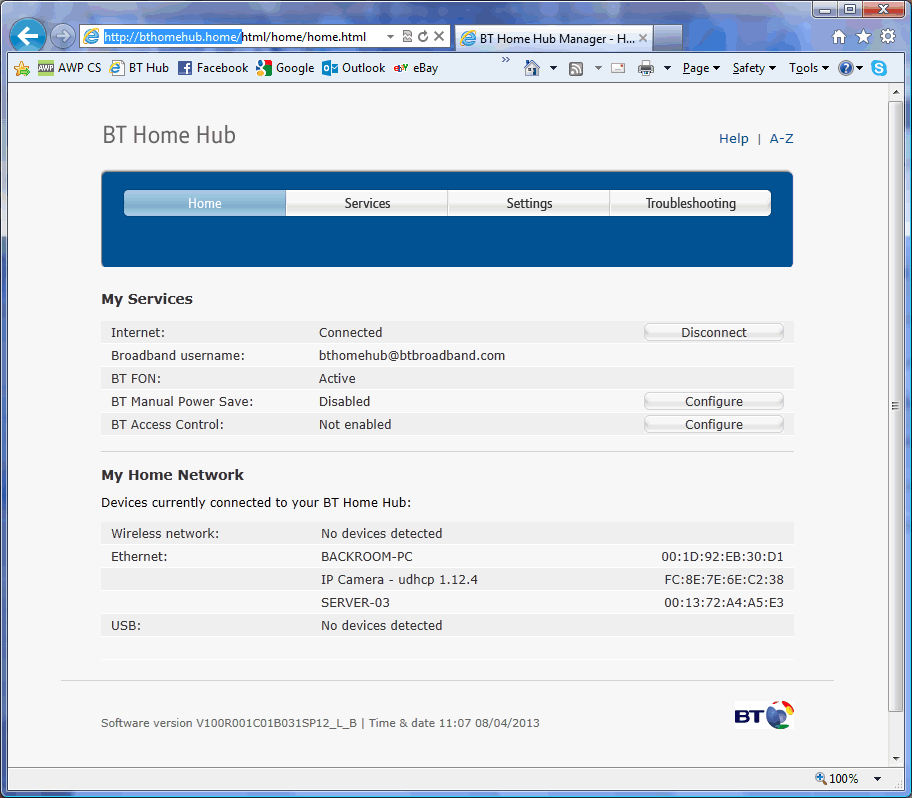Click the BT Home Hub page heading

coord(169,135)
